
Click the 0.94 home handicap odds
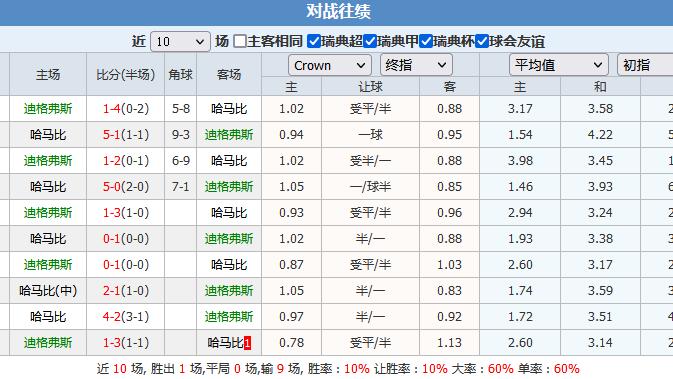[291, 135]
